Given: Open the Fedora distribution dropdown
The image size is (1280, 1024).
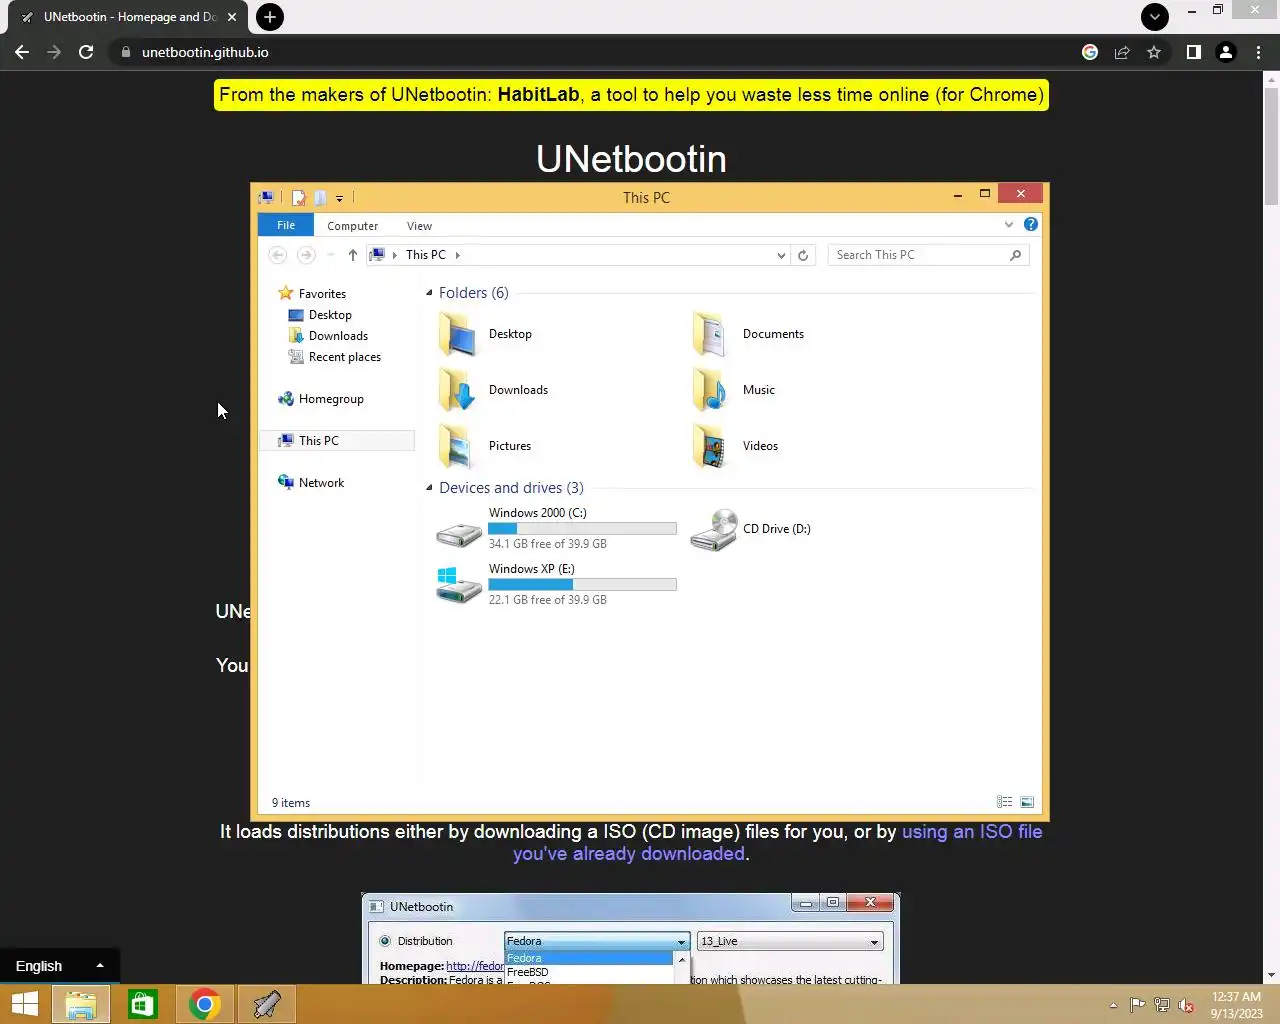Looking at the screenshot, I should (596, 941).
